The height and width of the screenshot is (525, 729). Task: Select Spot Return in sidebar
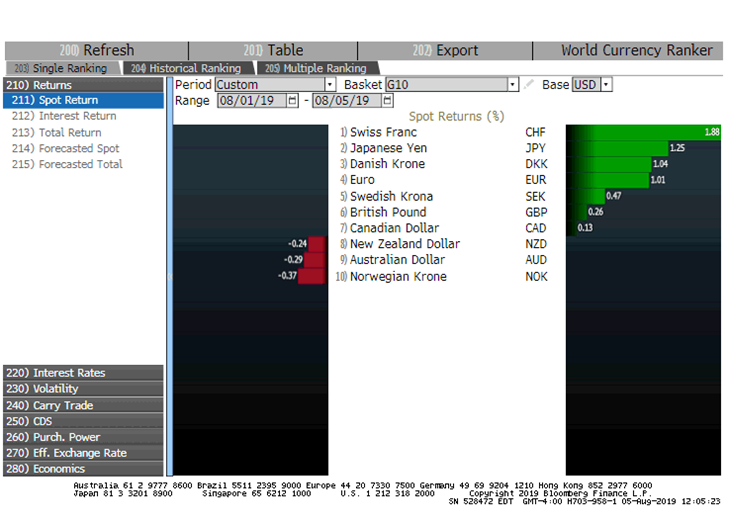(x=82, y=101)
